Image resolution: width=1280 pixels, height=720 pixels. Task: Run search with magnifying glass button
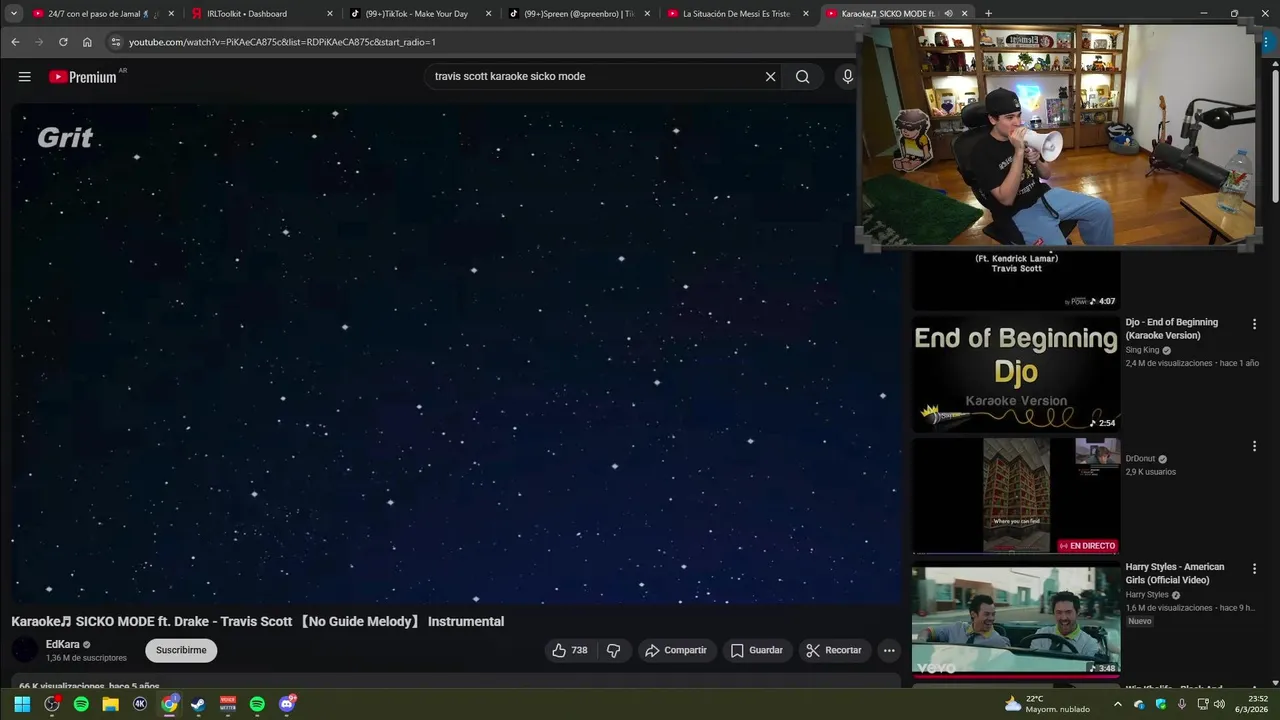802,77
